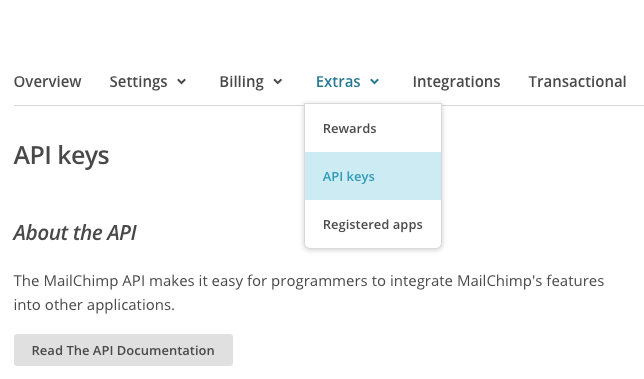Click the words 'MailChimp's features' in description
Viewport: 644px width, 379px height.
click(531, 281)
